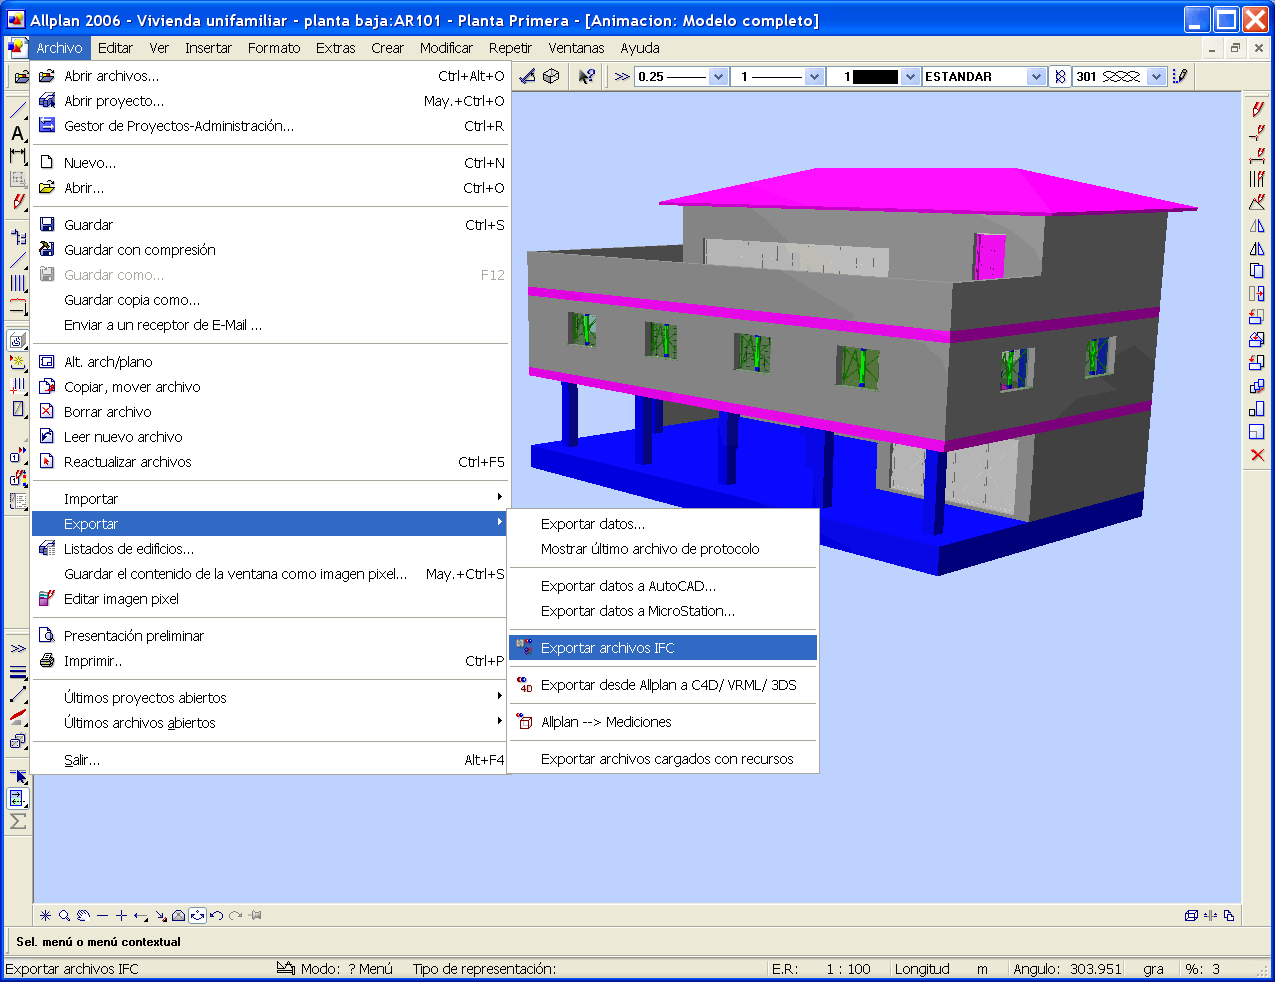1275x982 pixels.
Task: Click the zoom out minus icon at bottom
Action: click(x=102, y=915)
